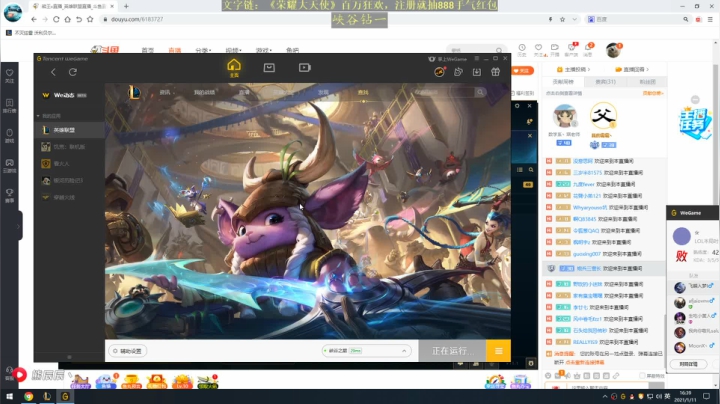Click the 正在运行 button

(452, 351)
